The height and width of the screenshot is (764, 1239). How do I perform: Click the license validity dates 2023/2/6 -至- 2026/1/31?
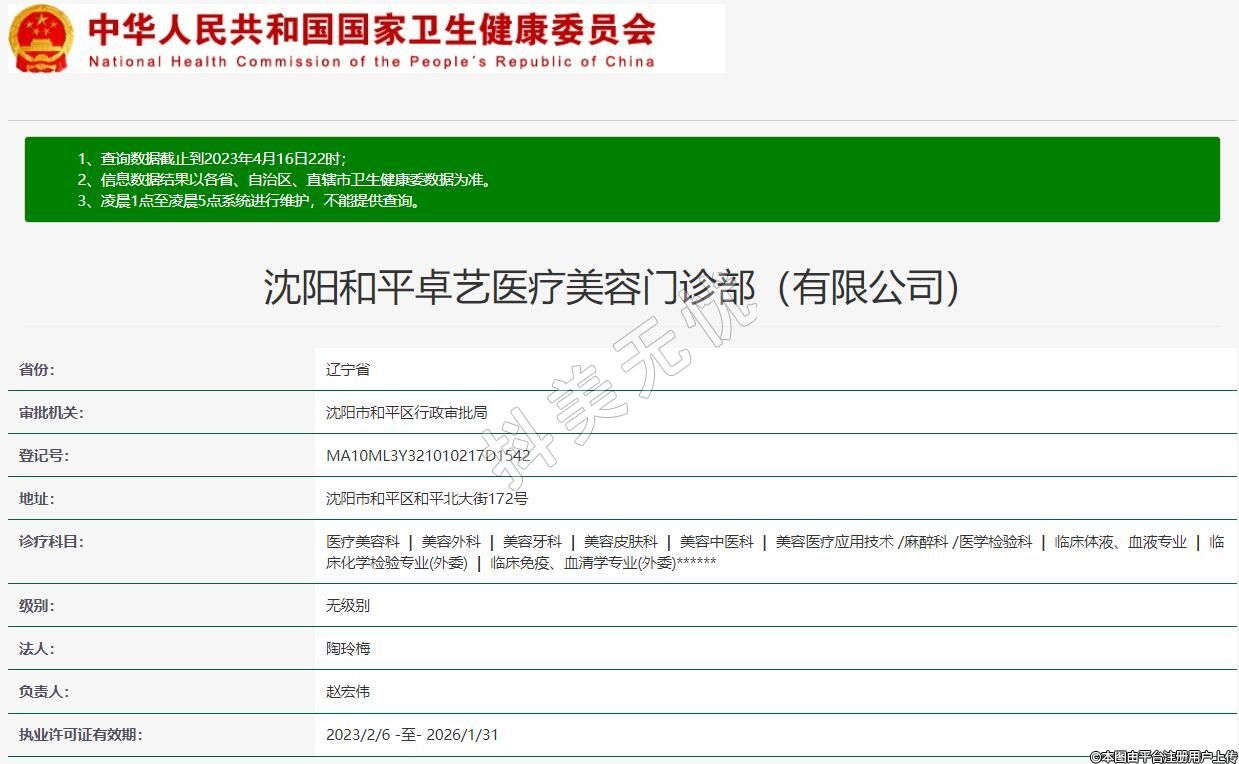tap(412, 734)
